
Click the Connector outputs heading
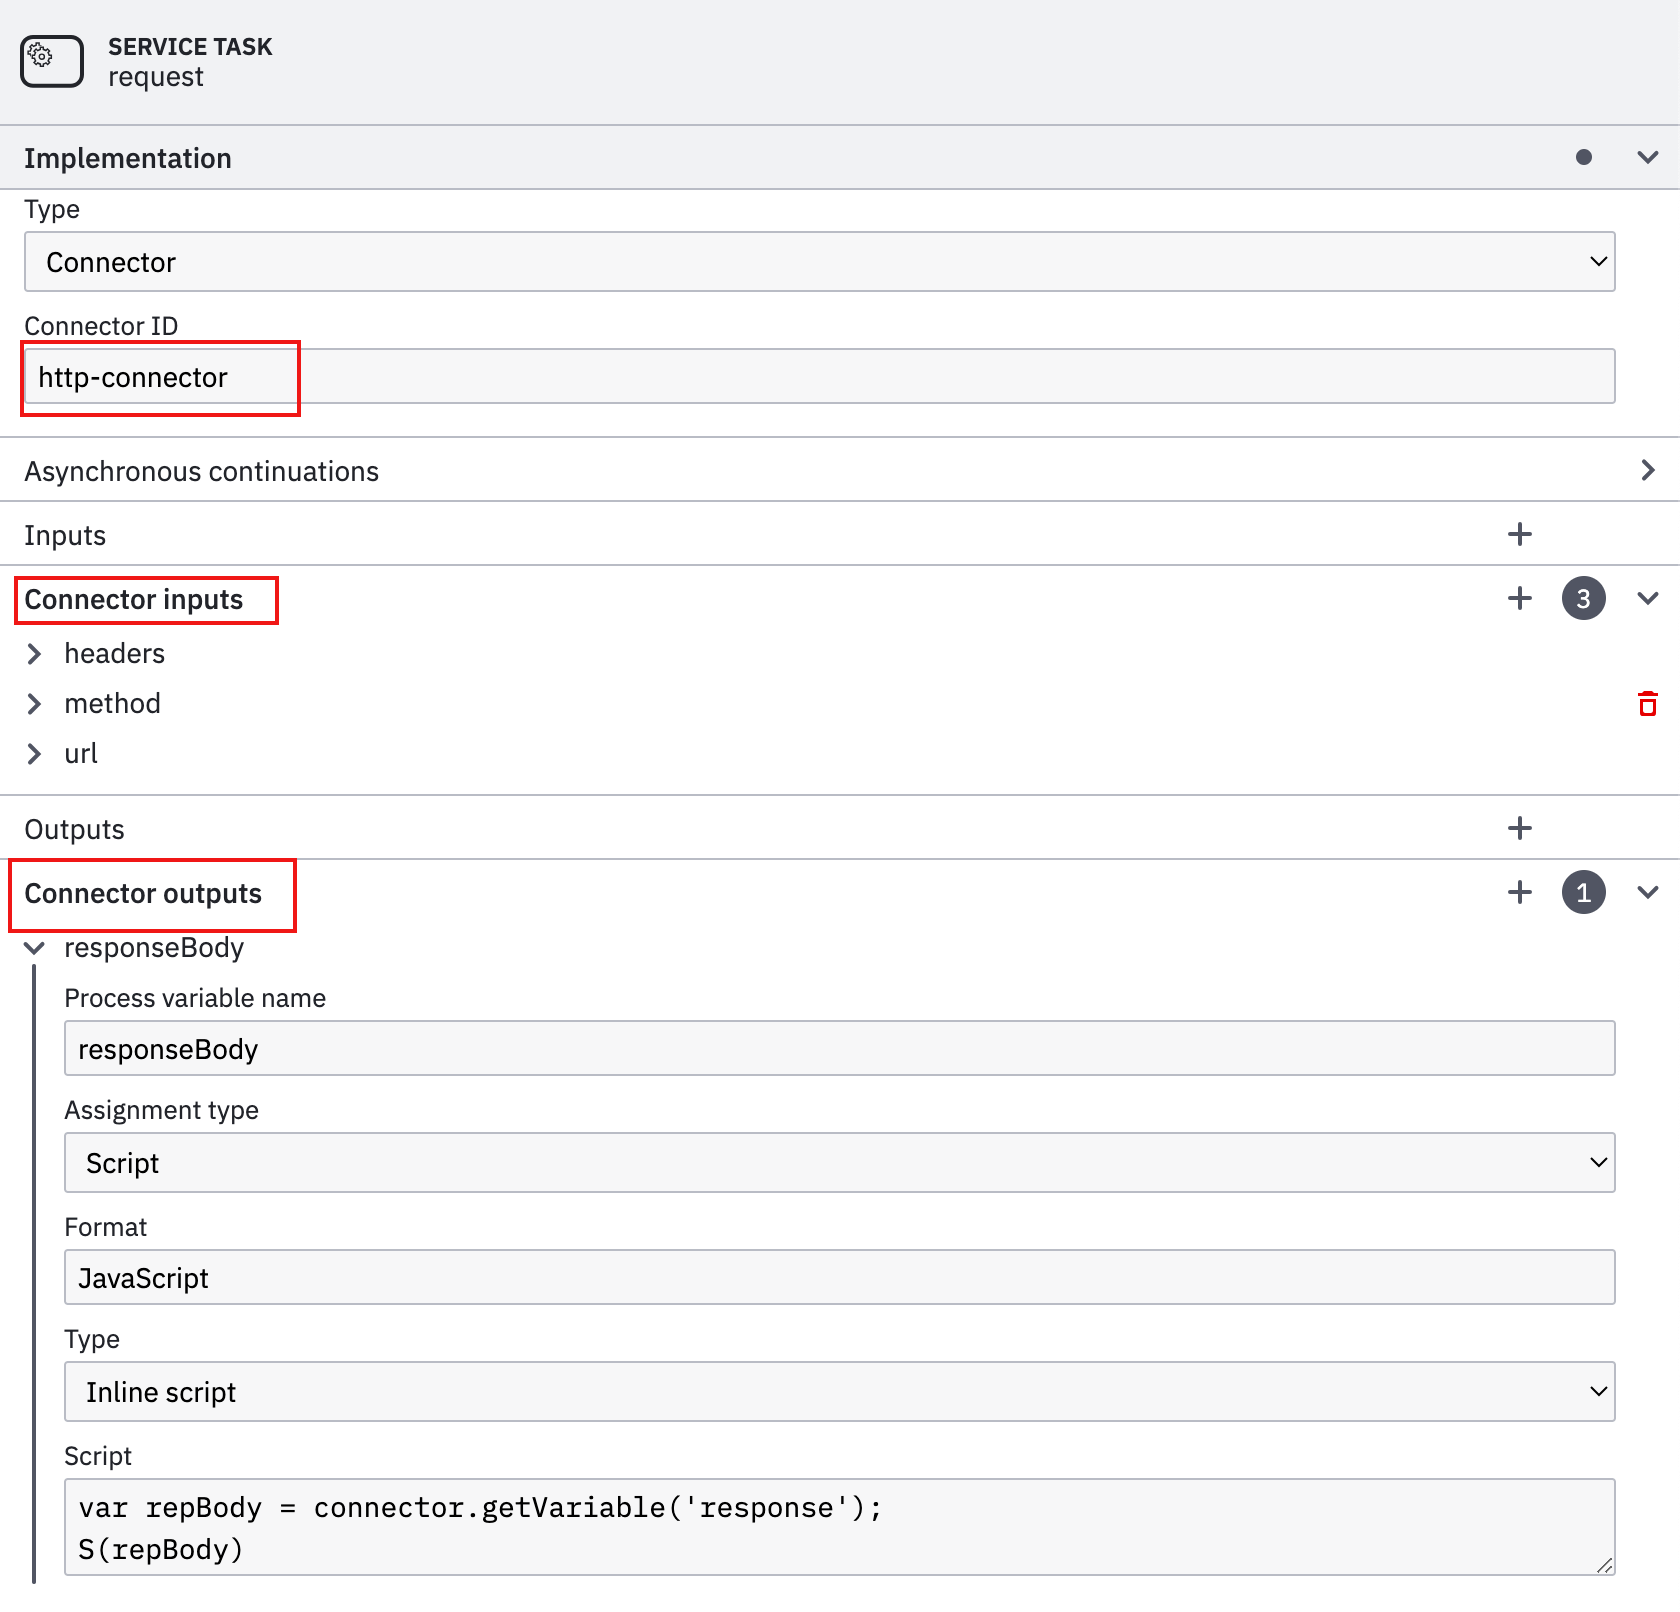point(143,894)
